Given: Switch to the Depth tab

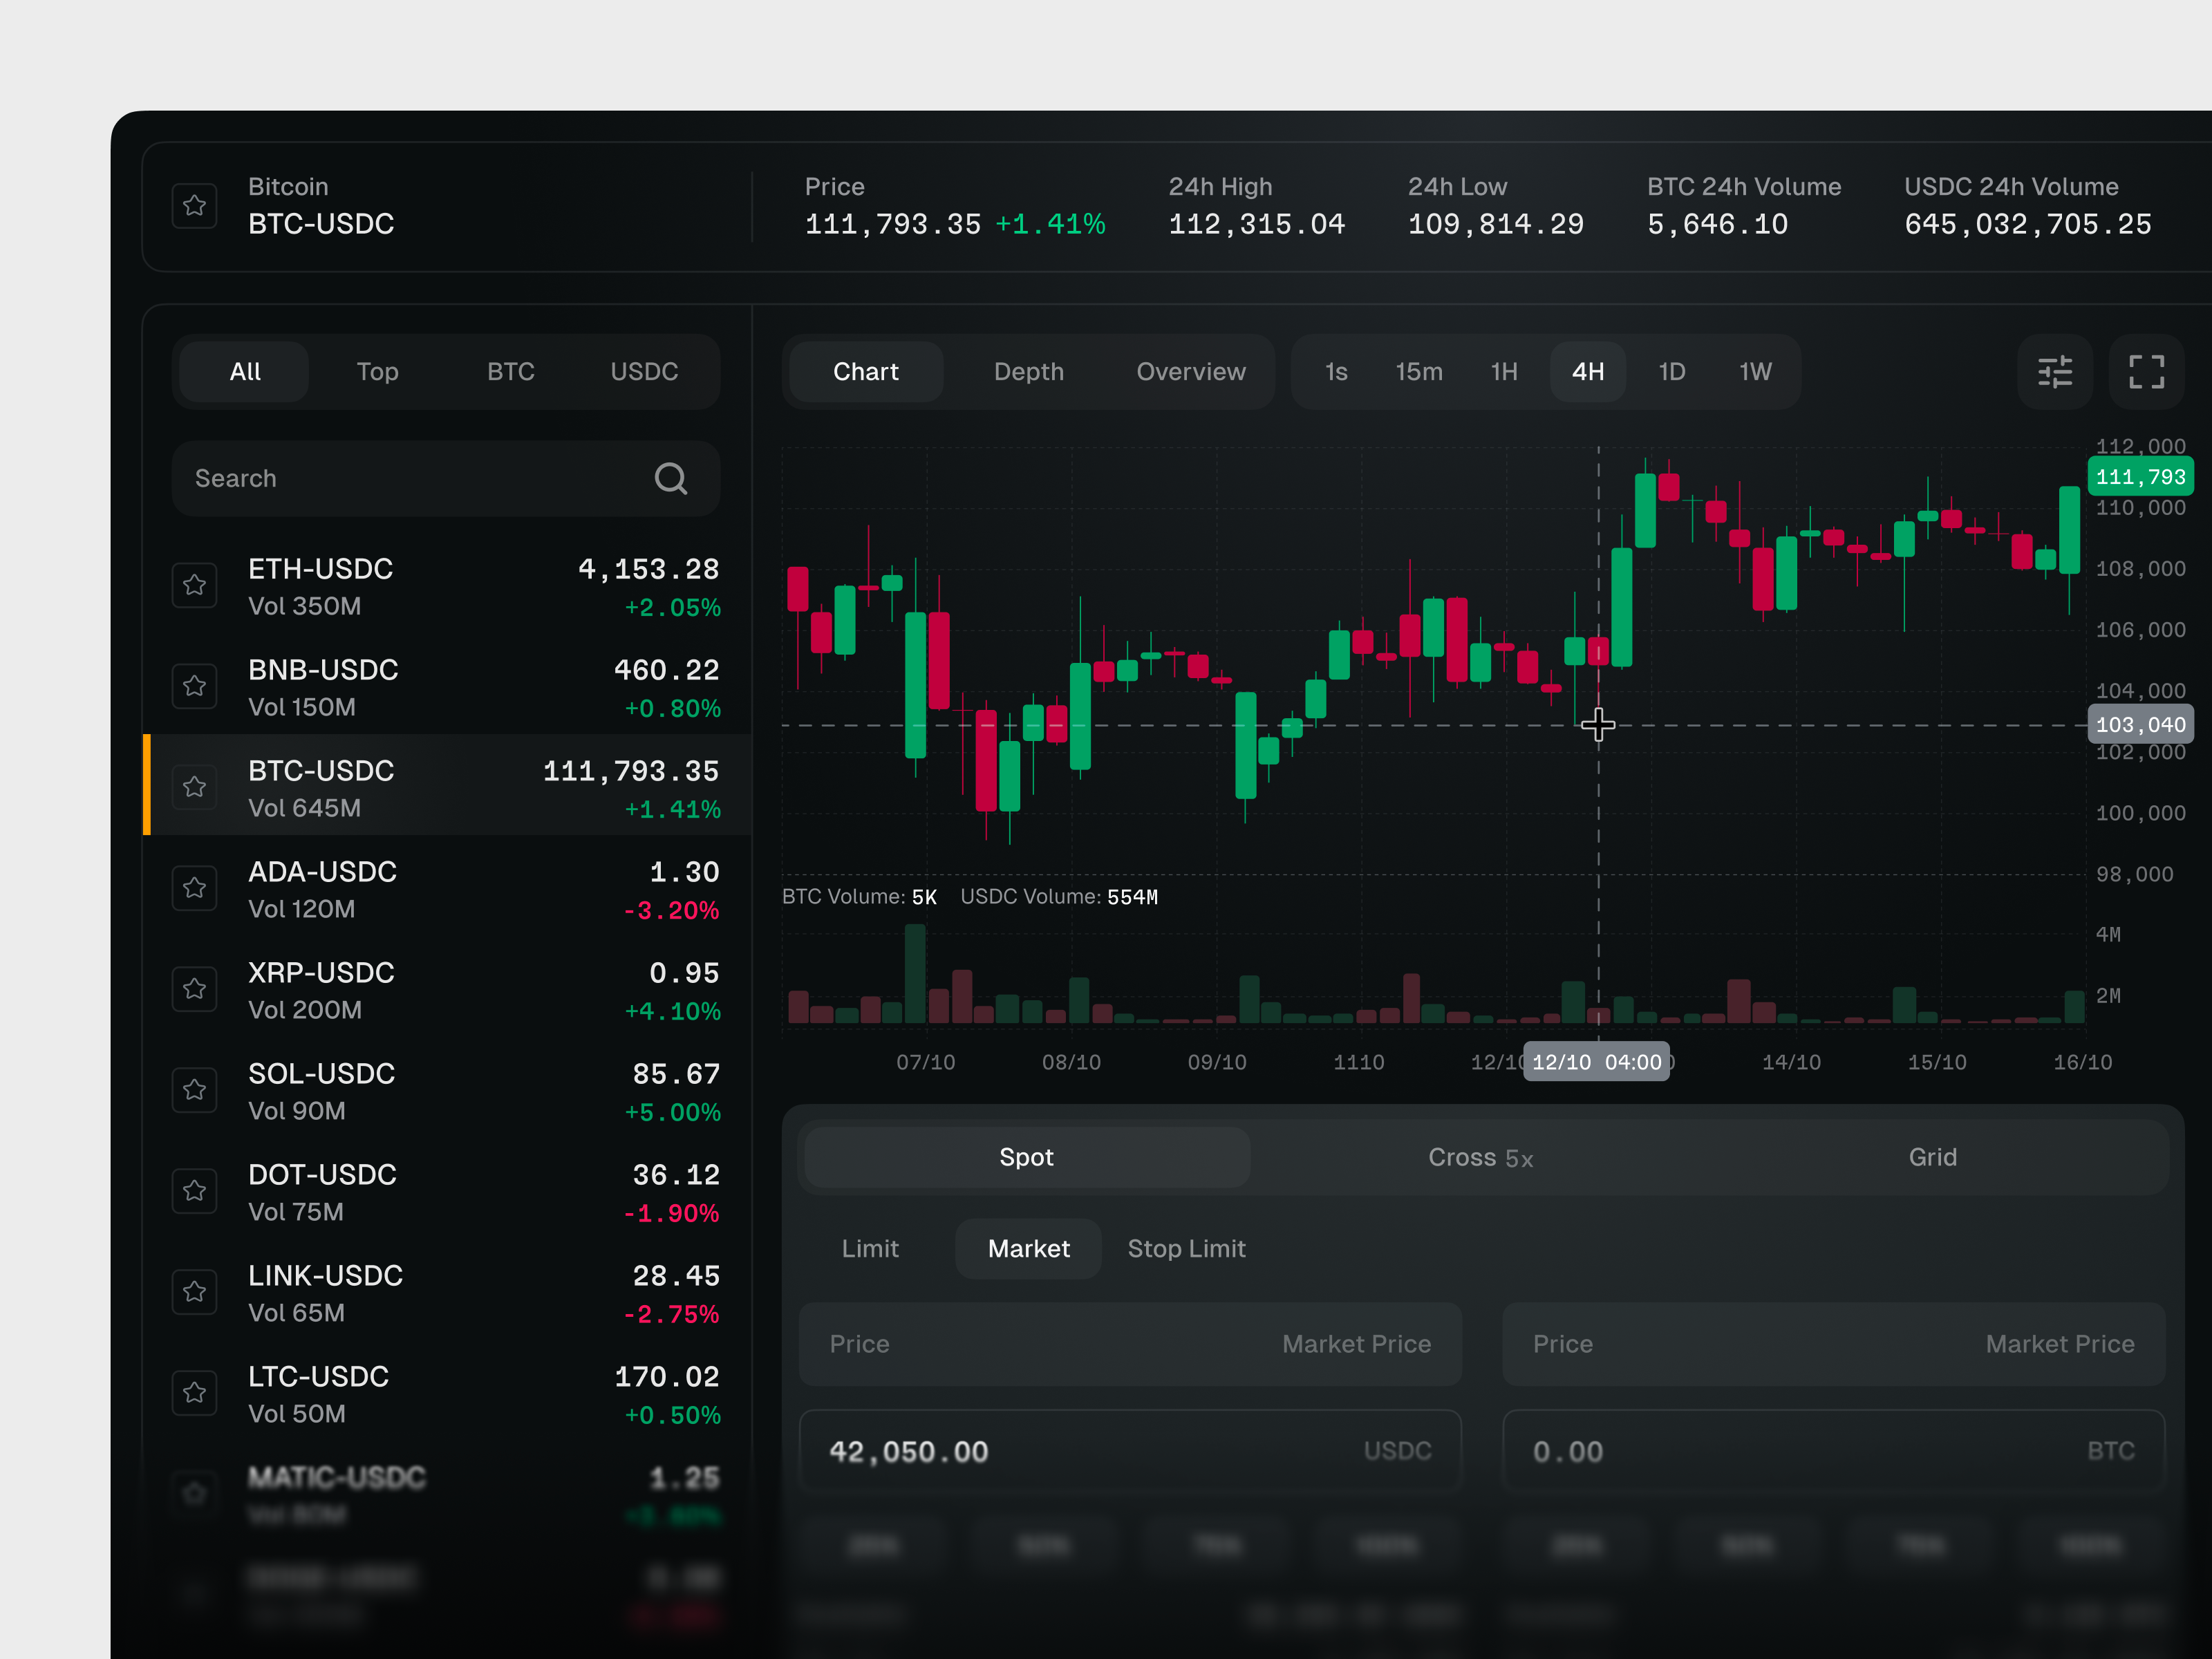Looking at the screenshot, I should (x=1029, y=372).
